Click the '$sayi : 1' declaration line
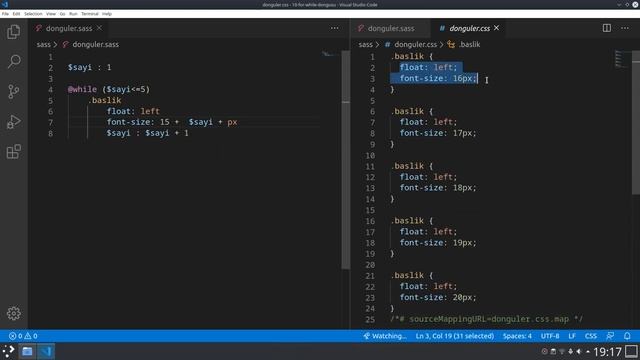The height and width of the screenshot is (360, 640). (x=89, y=67)
